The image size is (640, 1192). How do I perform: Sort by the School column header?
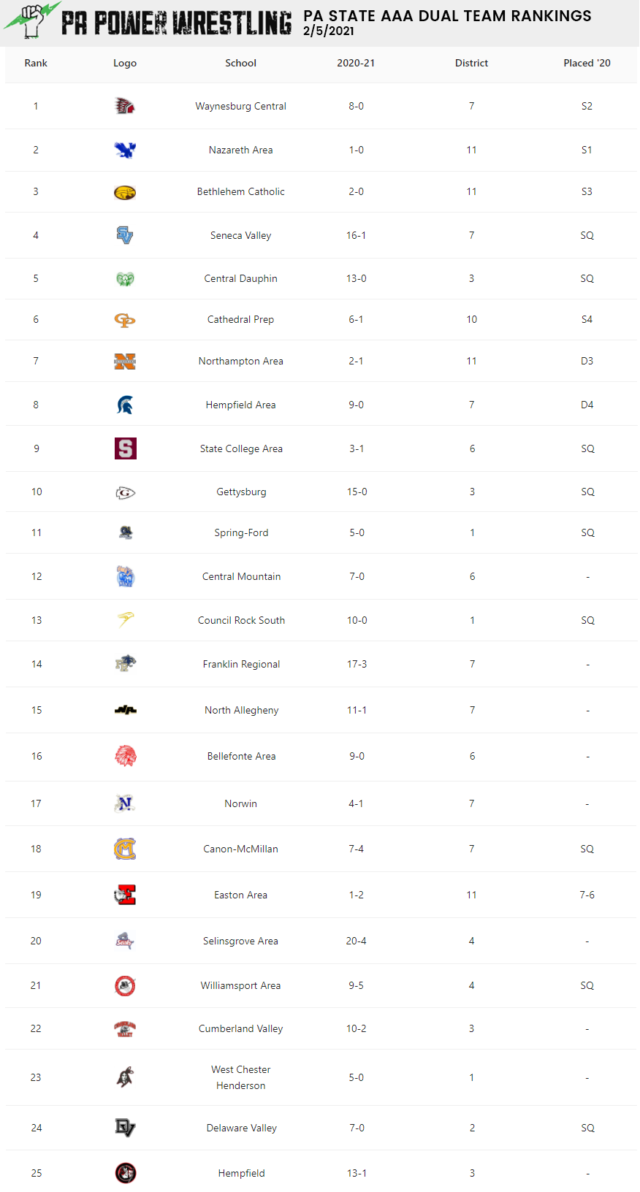[241, 63]
